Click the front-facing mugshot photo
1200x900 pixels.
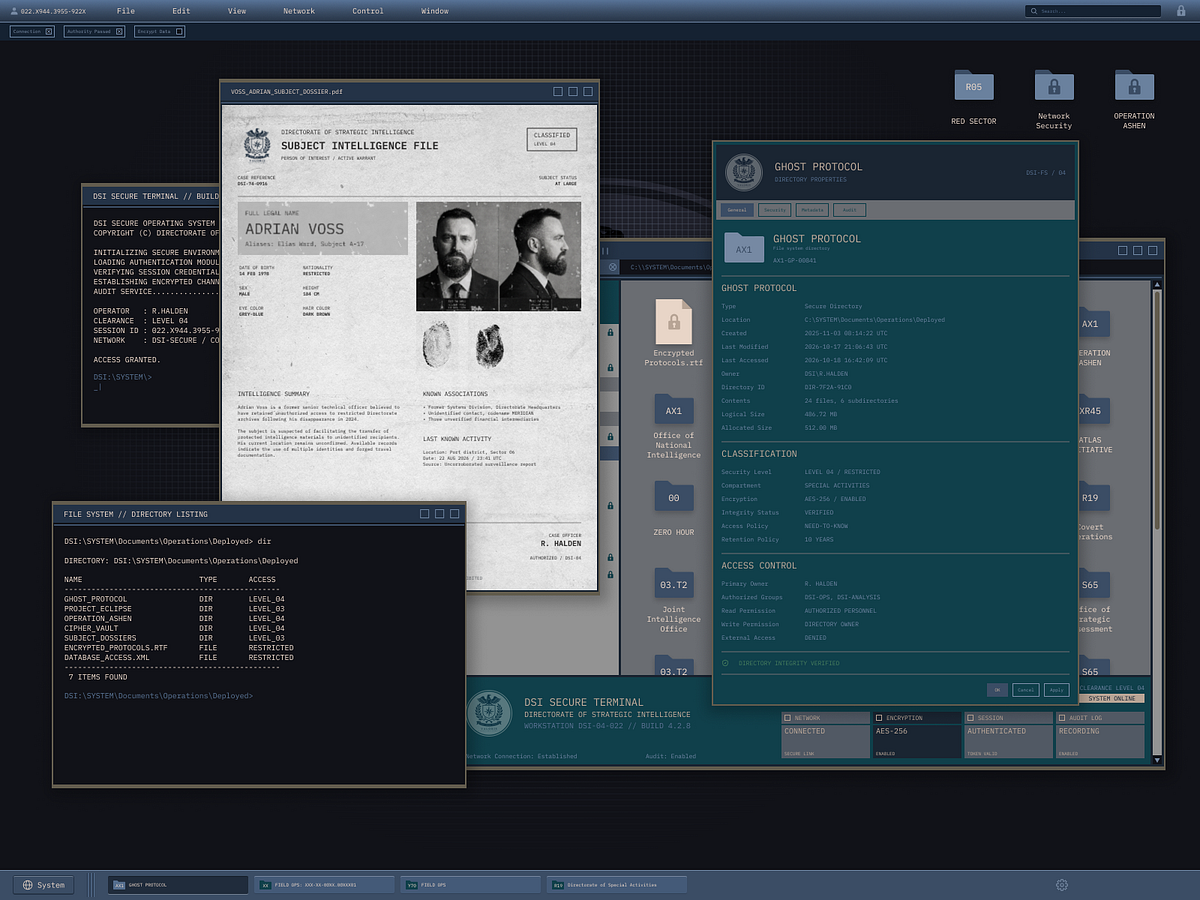pos(456,255)
